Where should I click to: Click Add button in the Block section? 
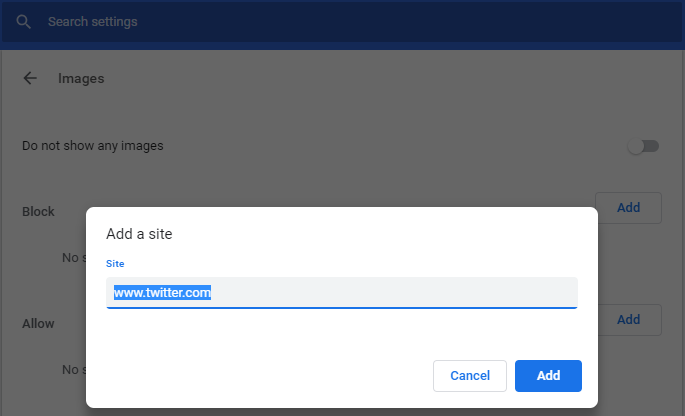click(628, 208)
